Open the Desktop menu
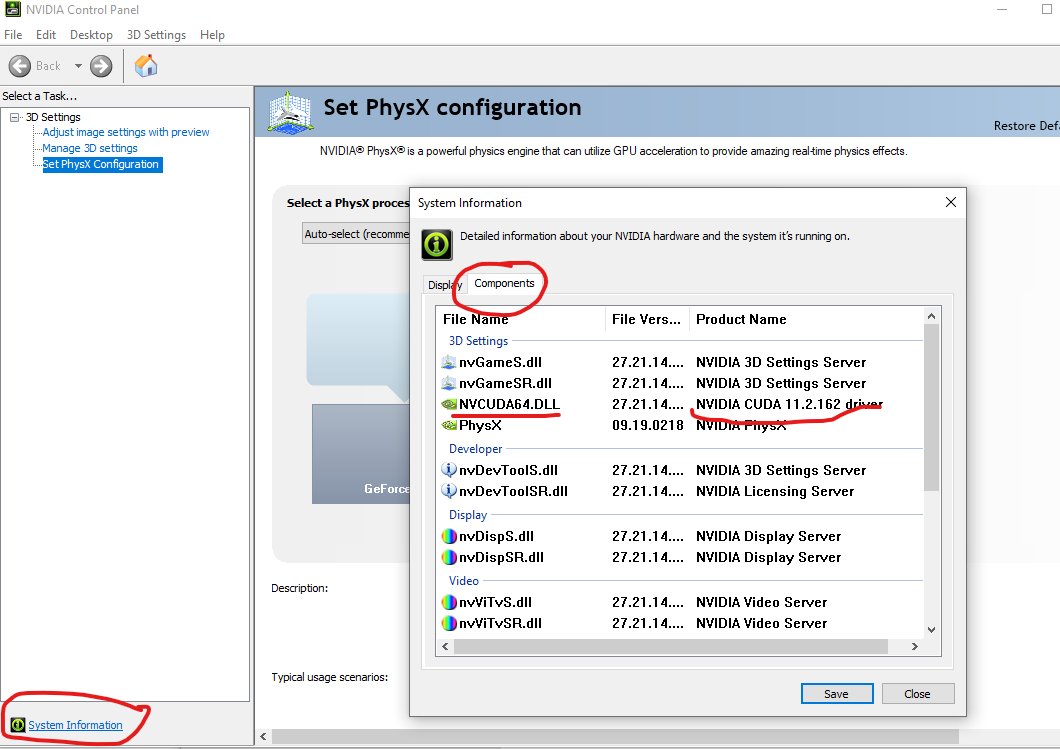The image size is (1060, 749). (x=91, y=34)
